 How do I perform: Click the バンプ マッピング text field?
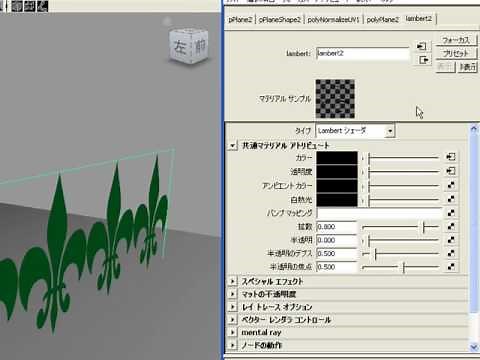click(x=379, y=213)
